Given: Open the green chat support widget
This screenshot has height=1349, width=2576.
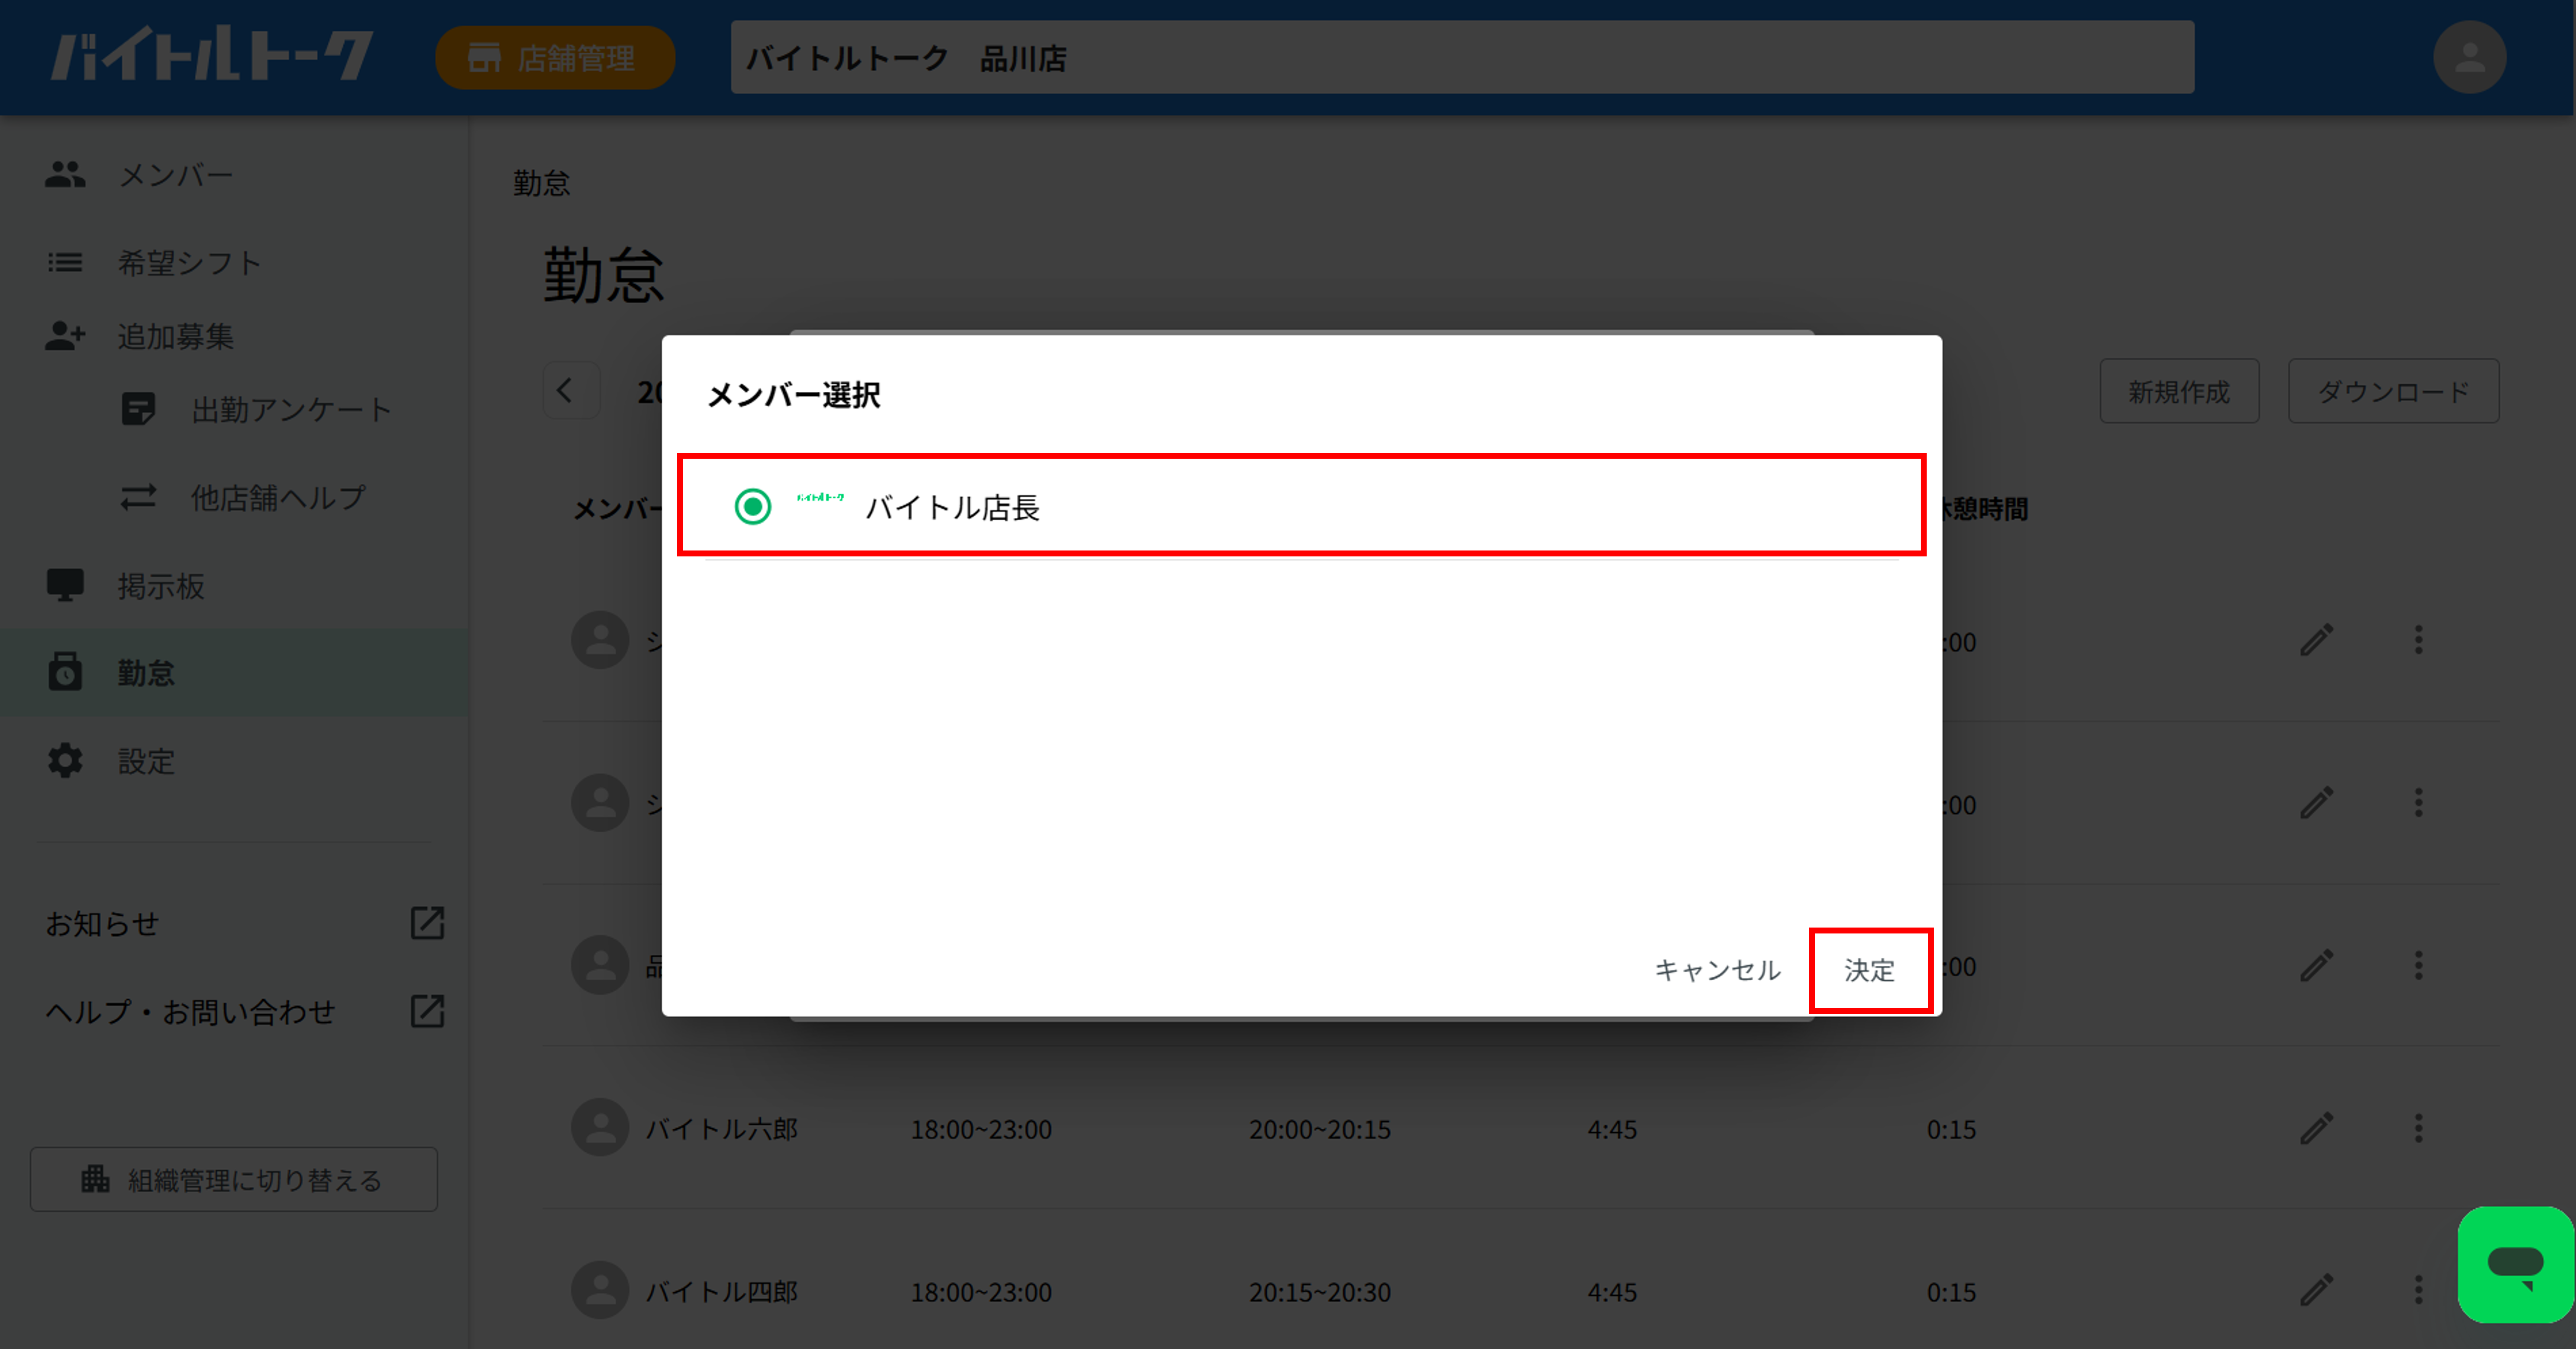Looking at the screenshot, I should (2515, 1264).
